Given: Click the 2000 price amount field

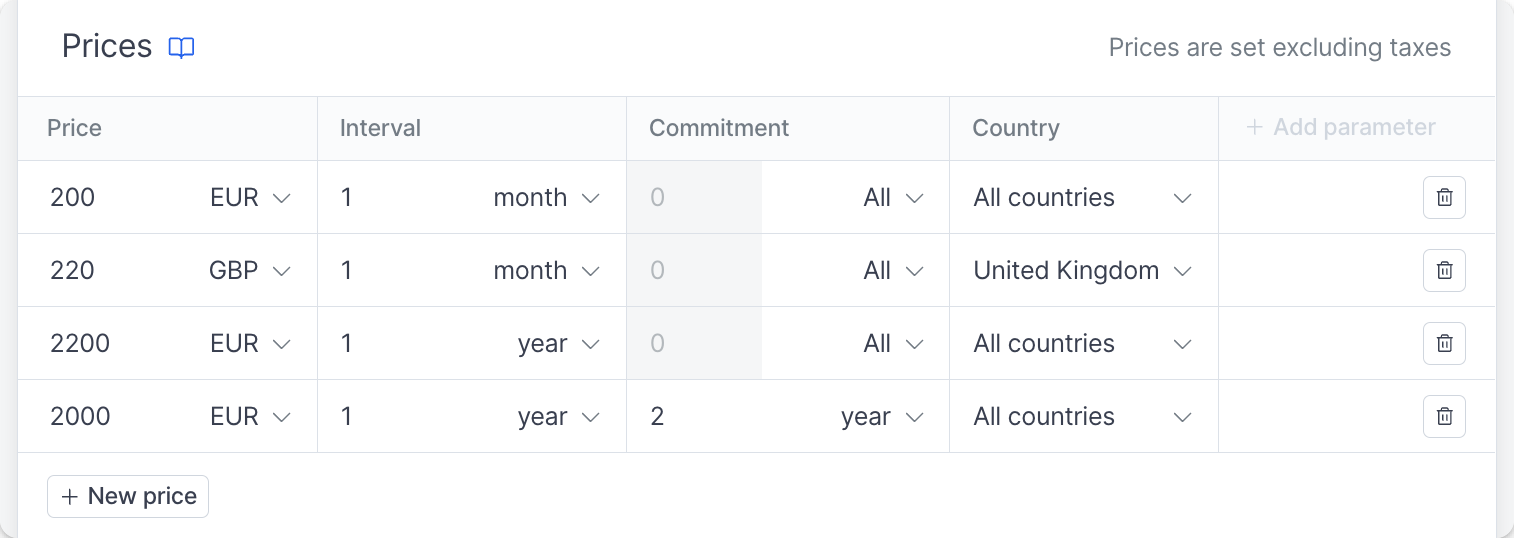Looking at the screenshot, I should pos(120,416).
